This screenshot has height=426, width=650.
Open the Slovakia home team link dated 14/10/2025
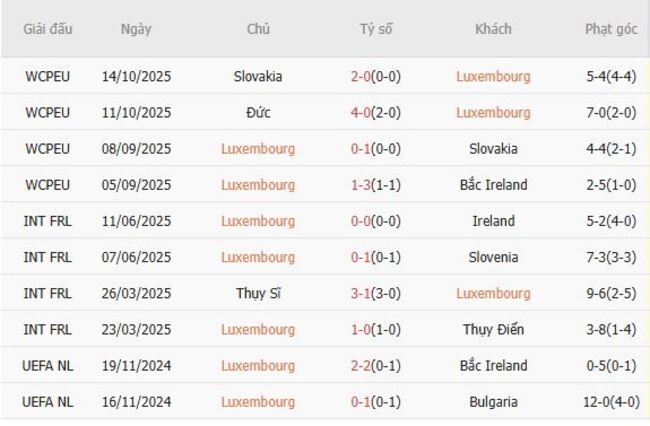pyautogui.click(x=258, y=76)
